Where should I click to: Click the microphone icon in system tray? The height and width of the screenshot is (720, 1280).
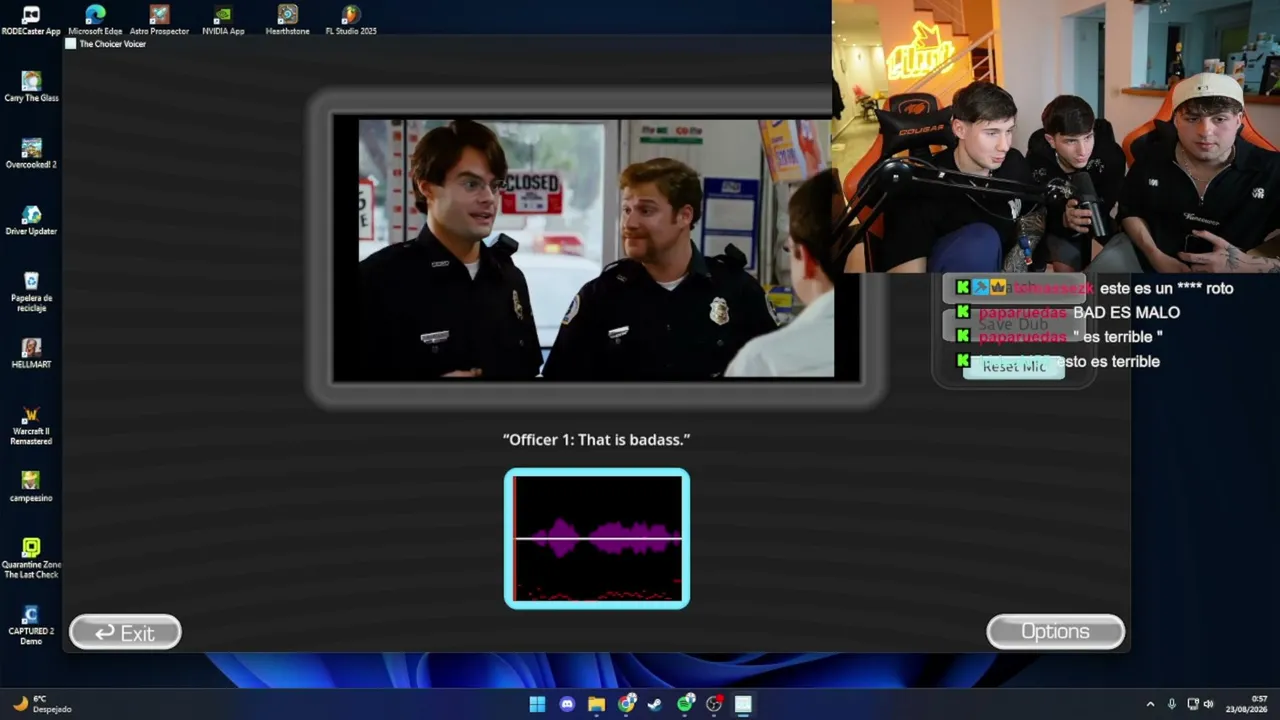[1172, 704]
